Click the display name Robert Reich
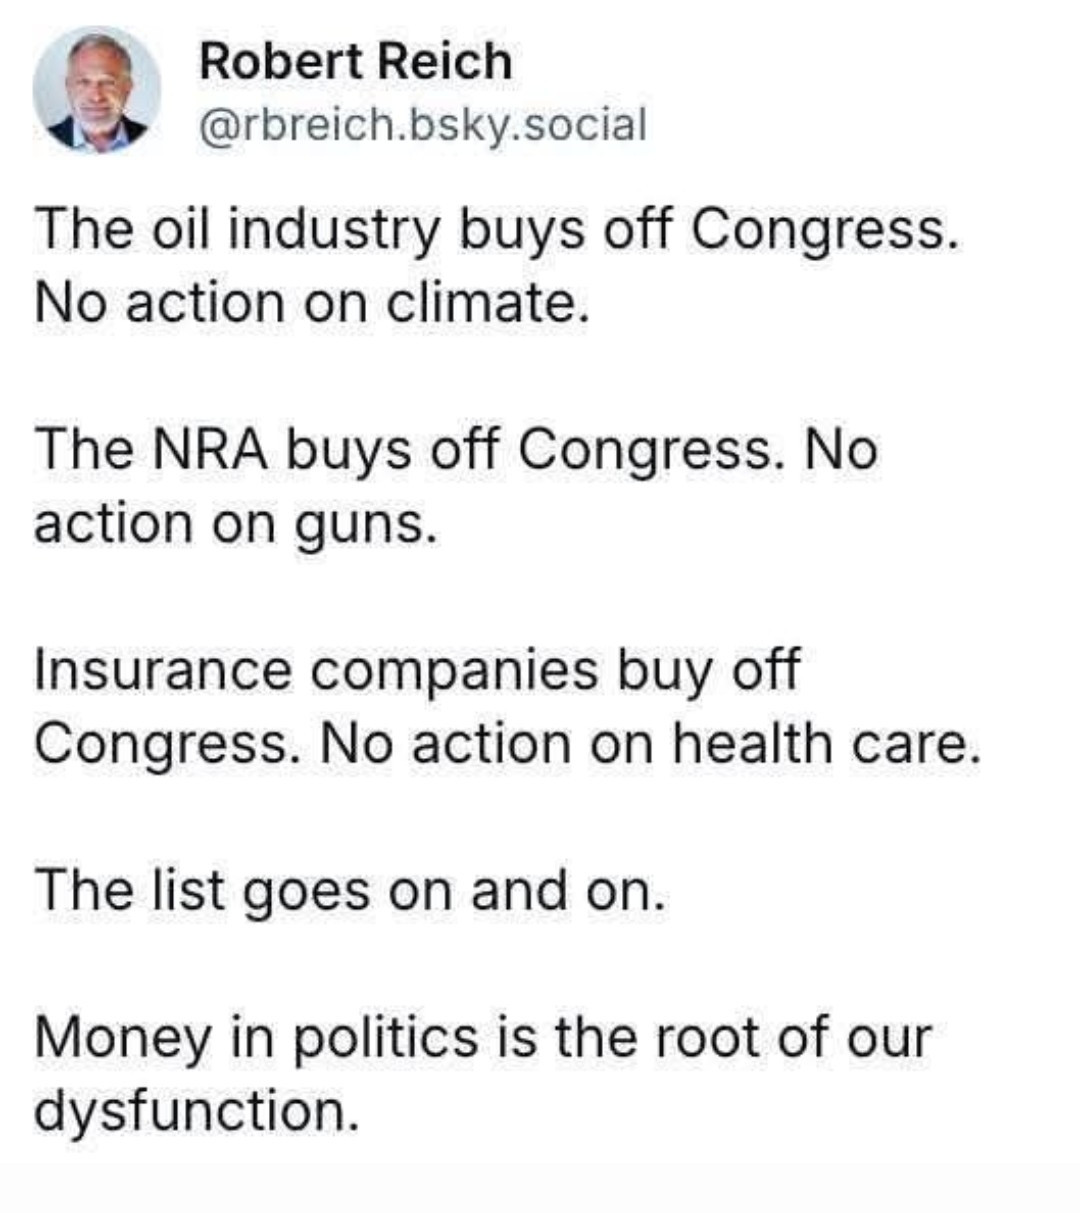 tap(355, 61)
